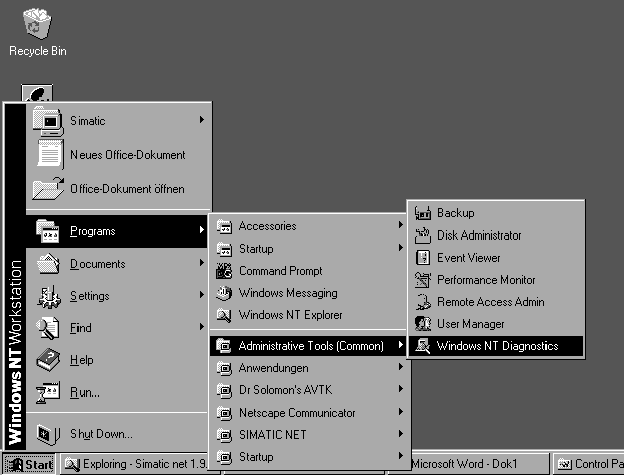Viewport: 624px width, 475px height.
Task: Click the Windows NT Explorer icon
Action: (x=224, y=315)
